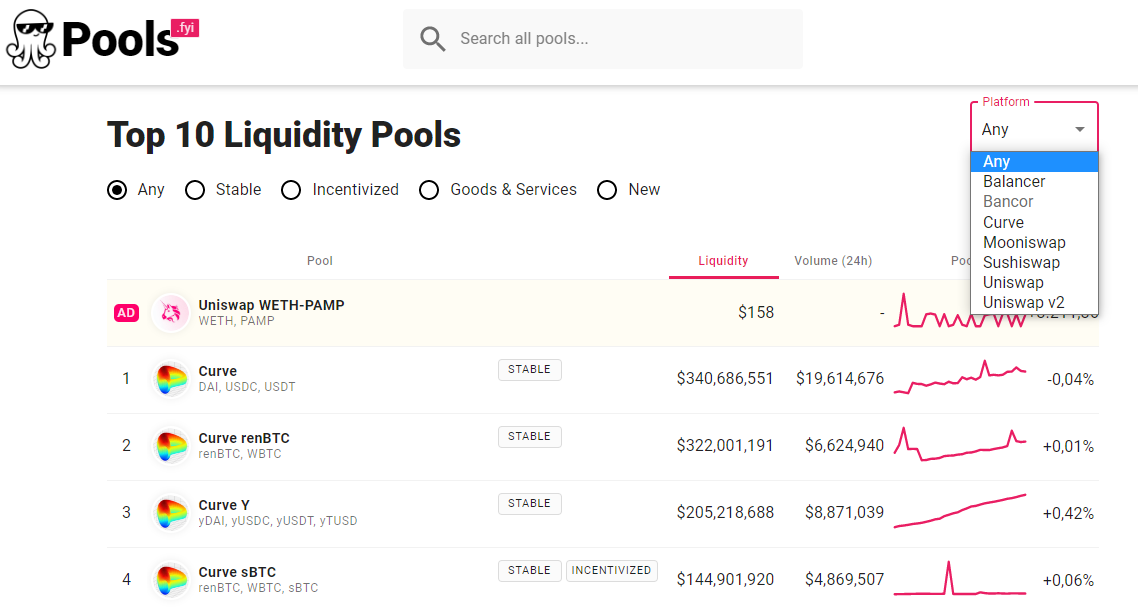Click liquidity value $144,901,920
Viewport: 1138px width, 609px height.
click(725, 579)
